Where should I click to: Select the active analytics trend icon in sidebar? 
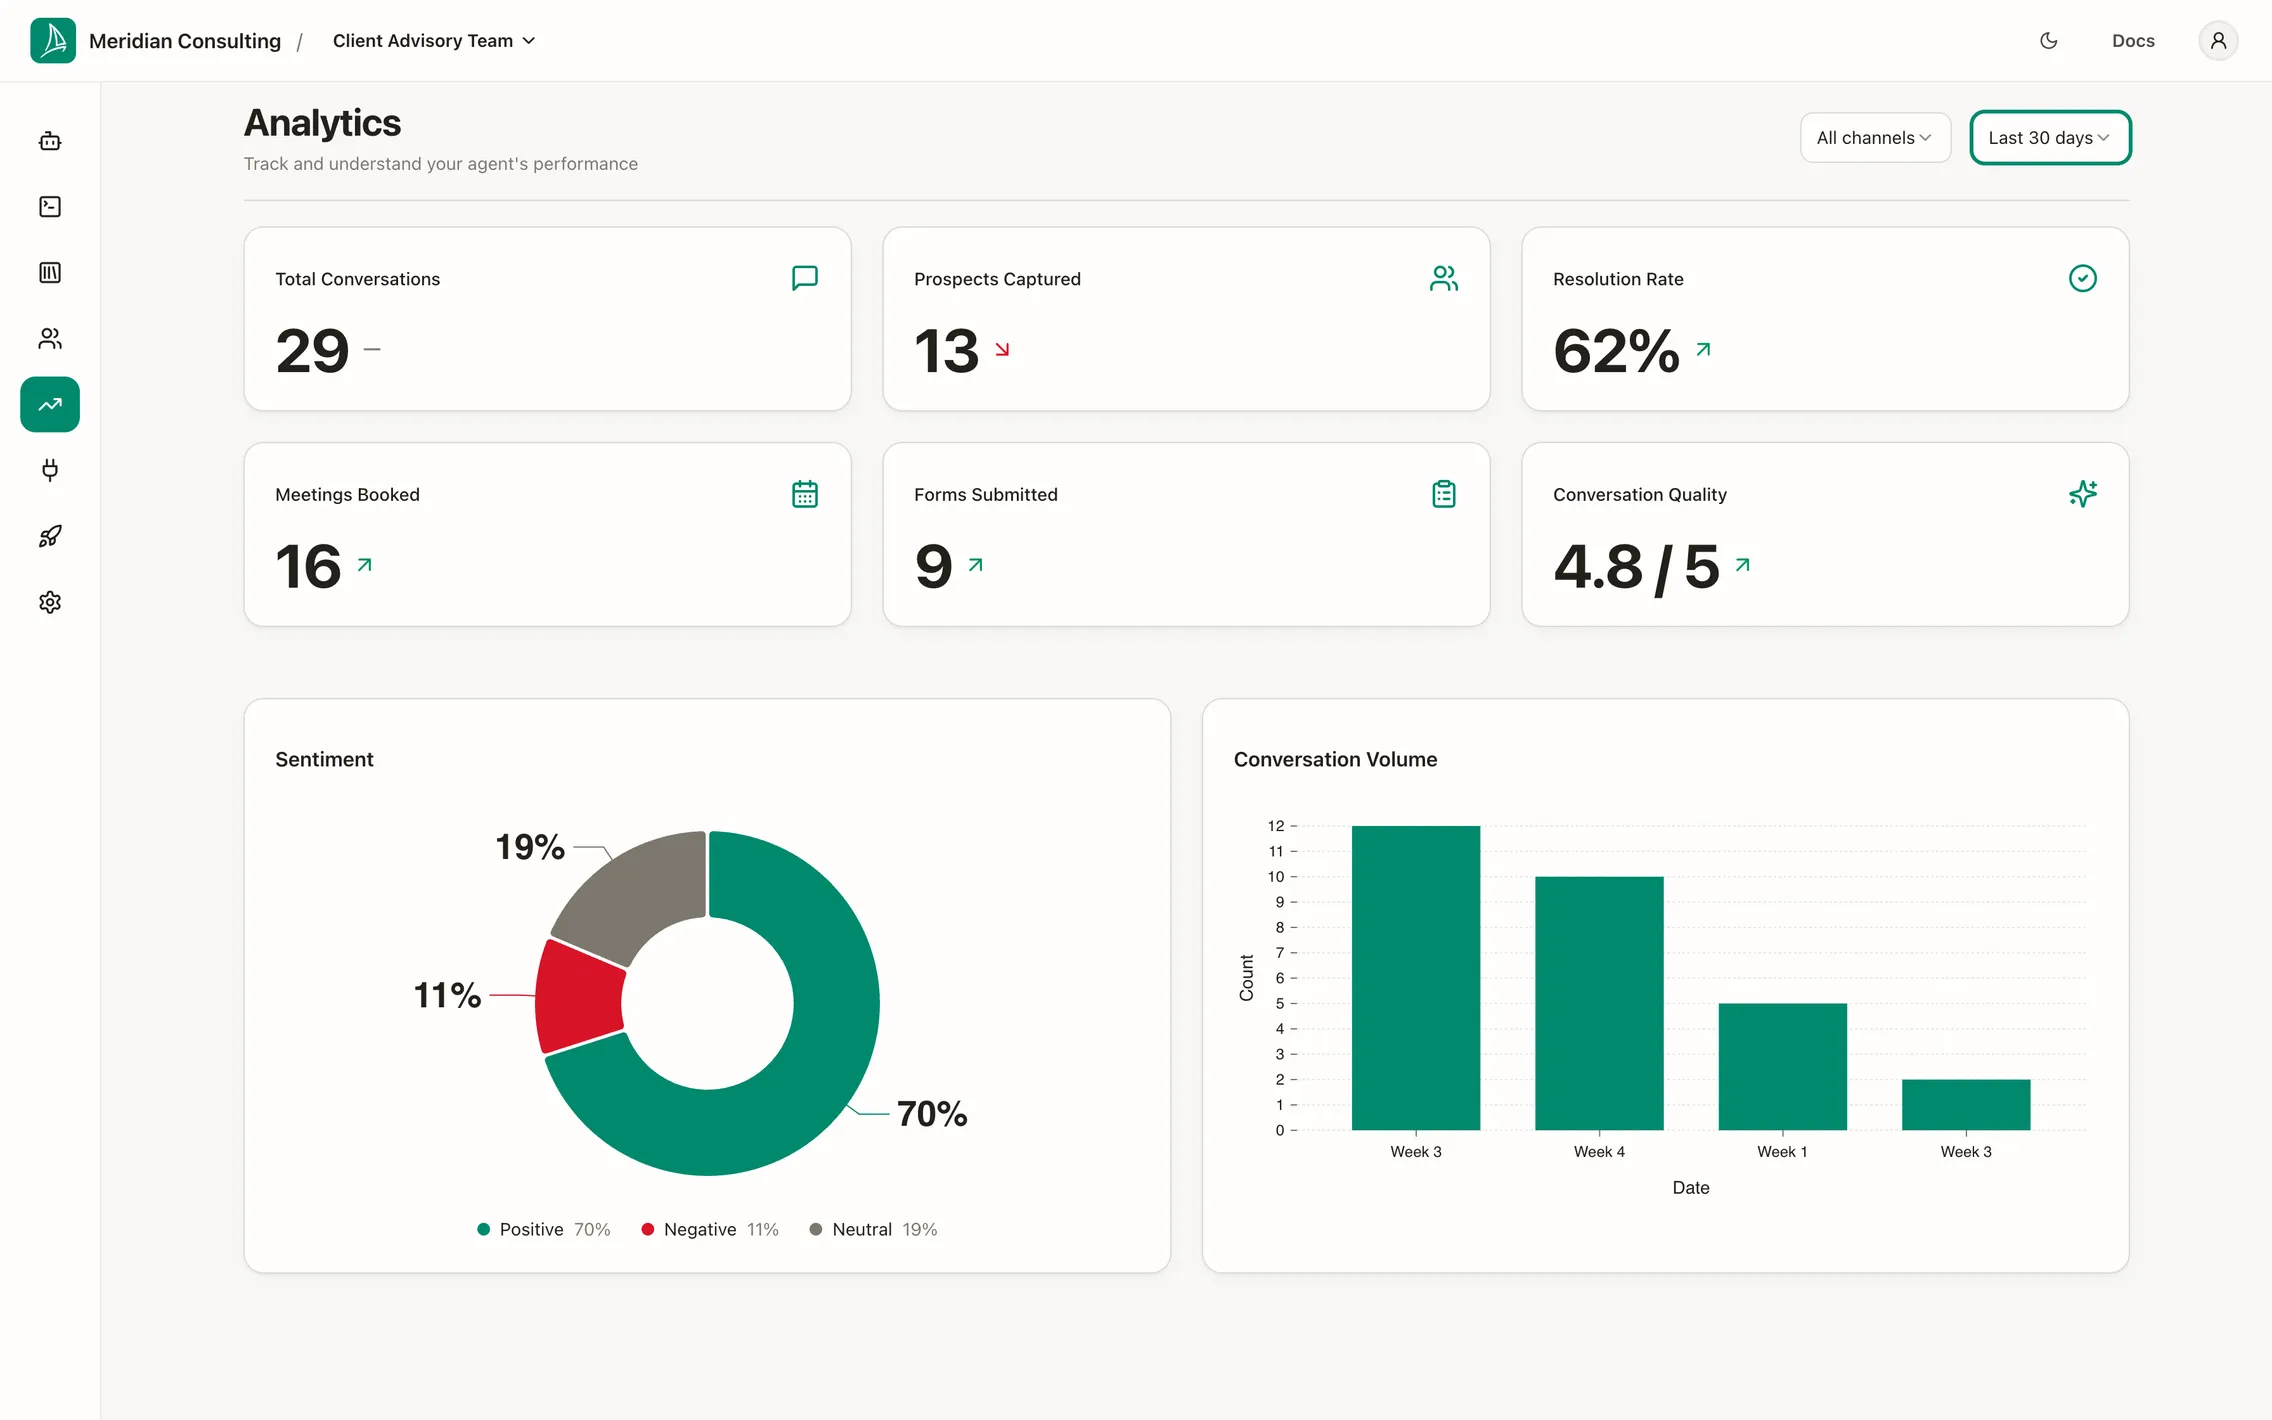tap(50, 404)
